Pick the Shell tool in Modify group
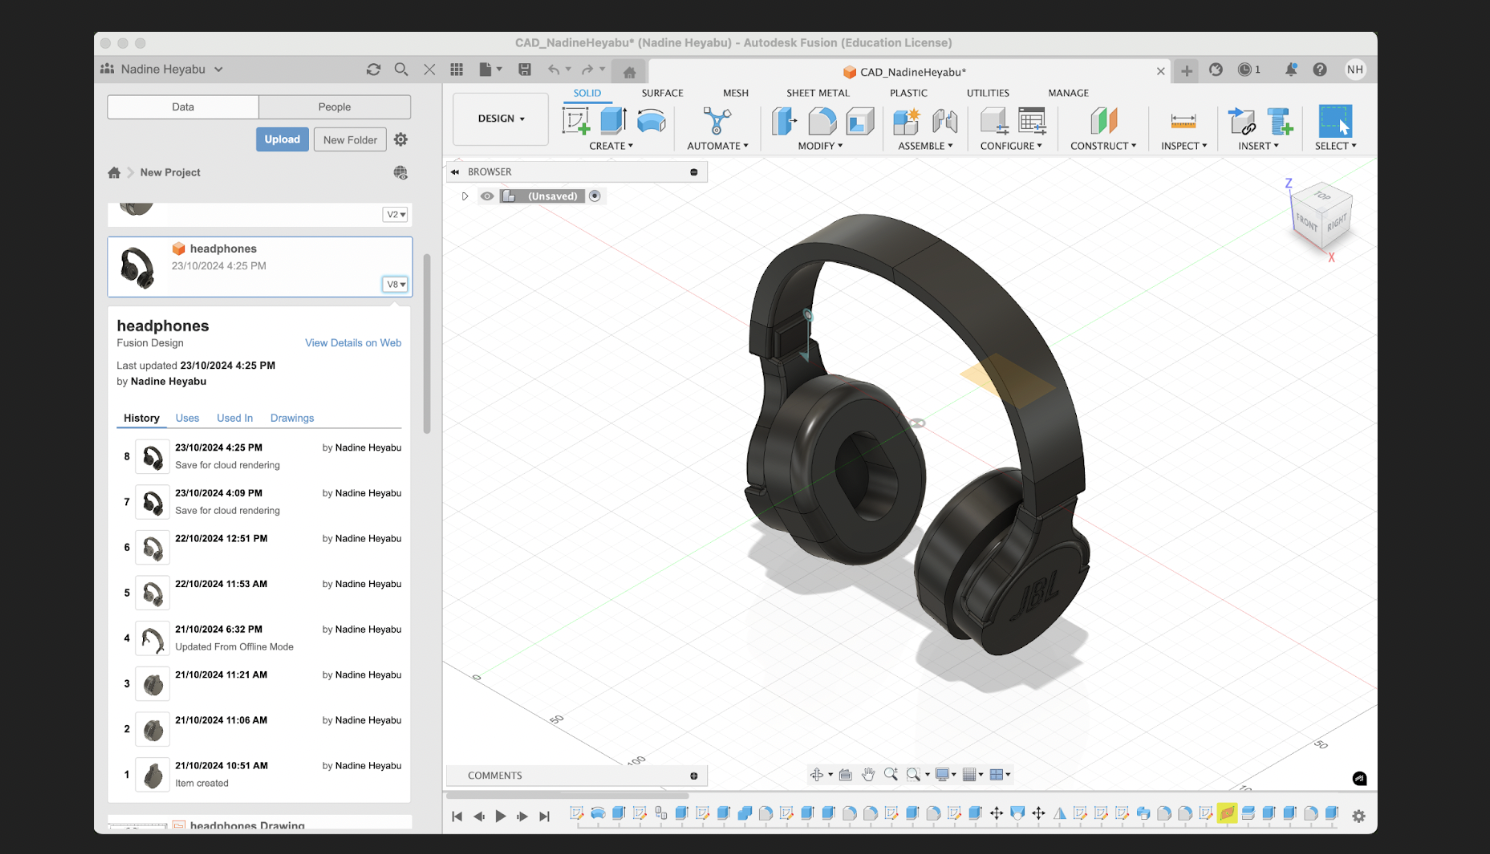 860,121
